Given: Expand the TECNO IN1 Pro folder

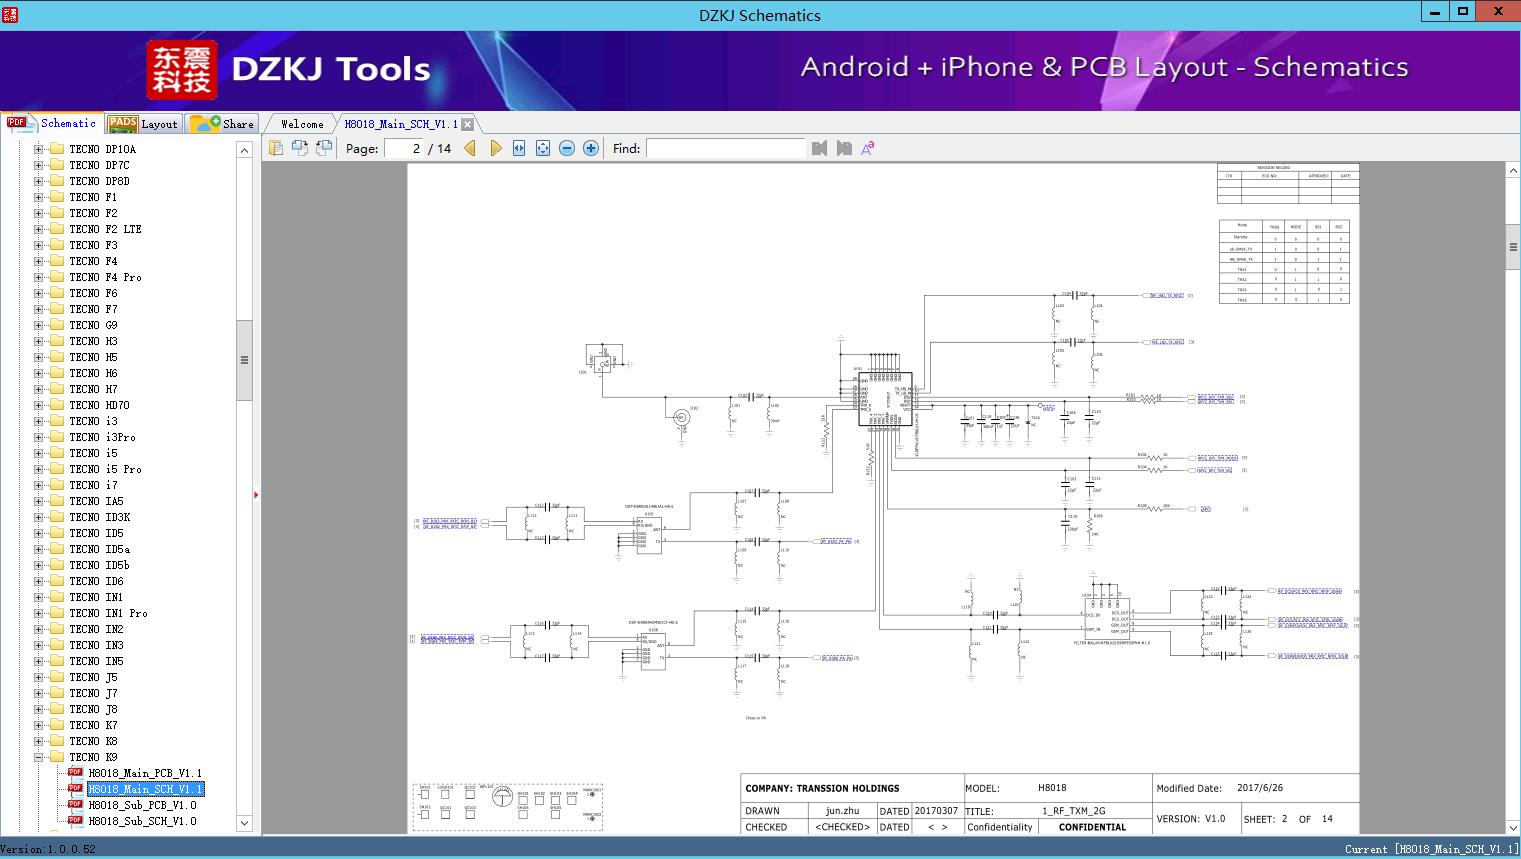Looking at the screenshot, I should [x=38, y=613].
